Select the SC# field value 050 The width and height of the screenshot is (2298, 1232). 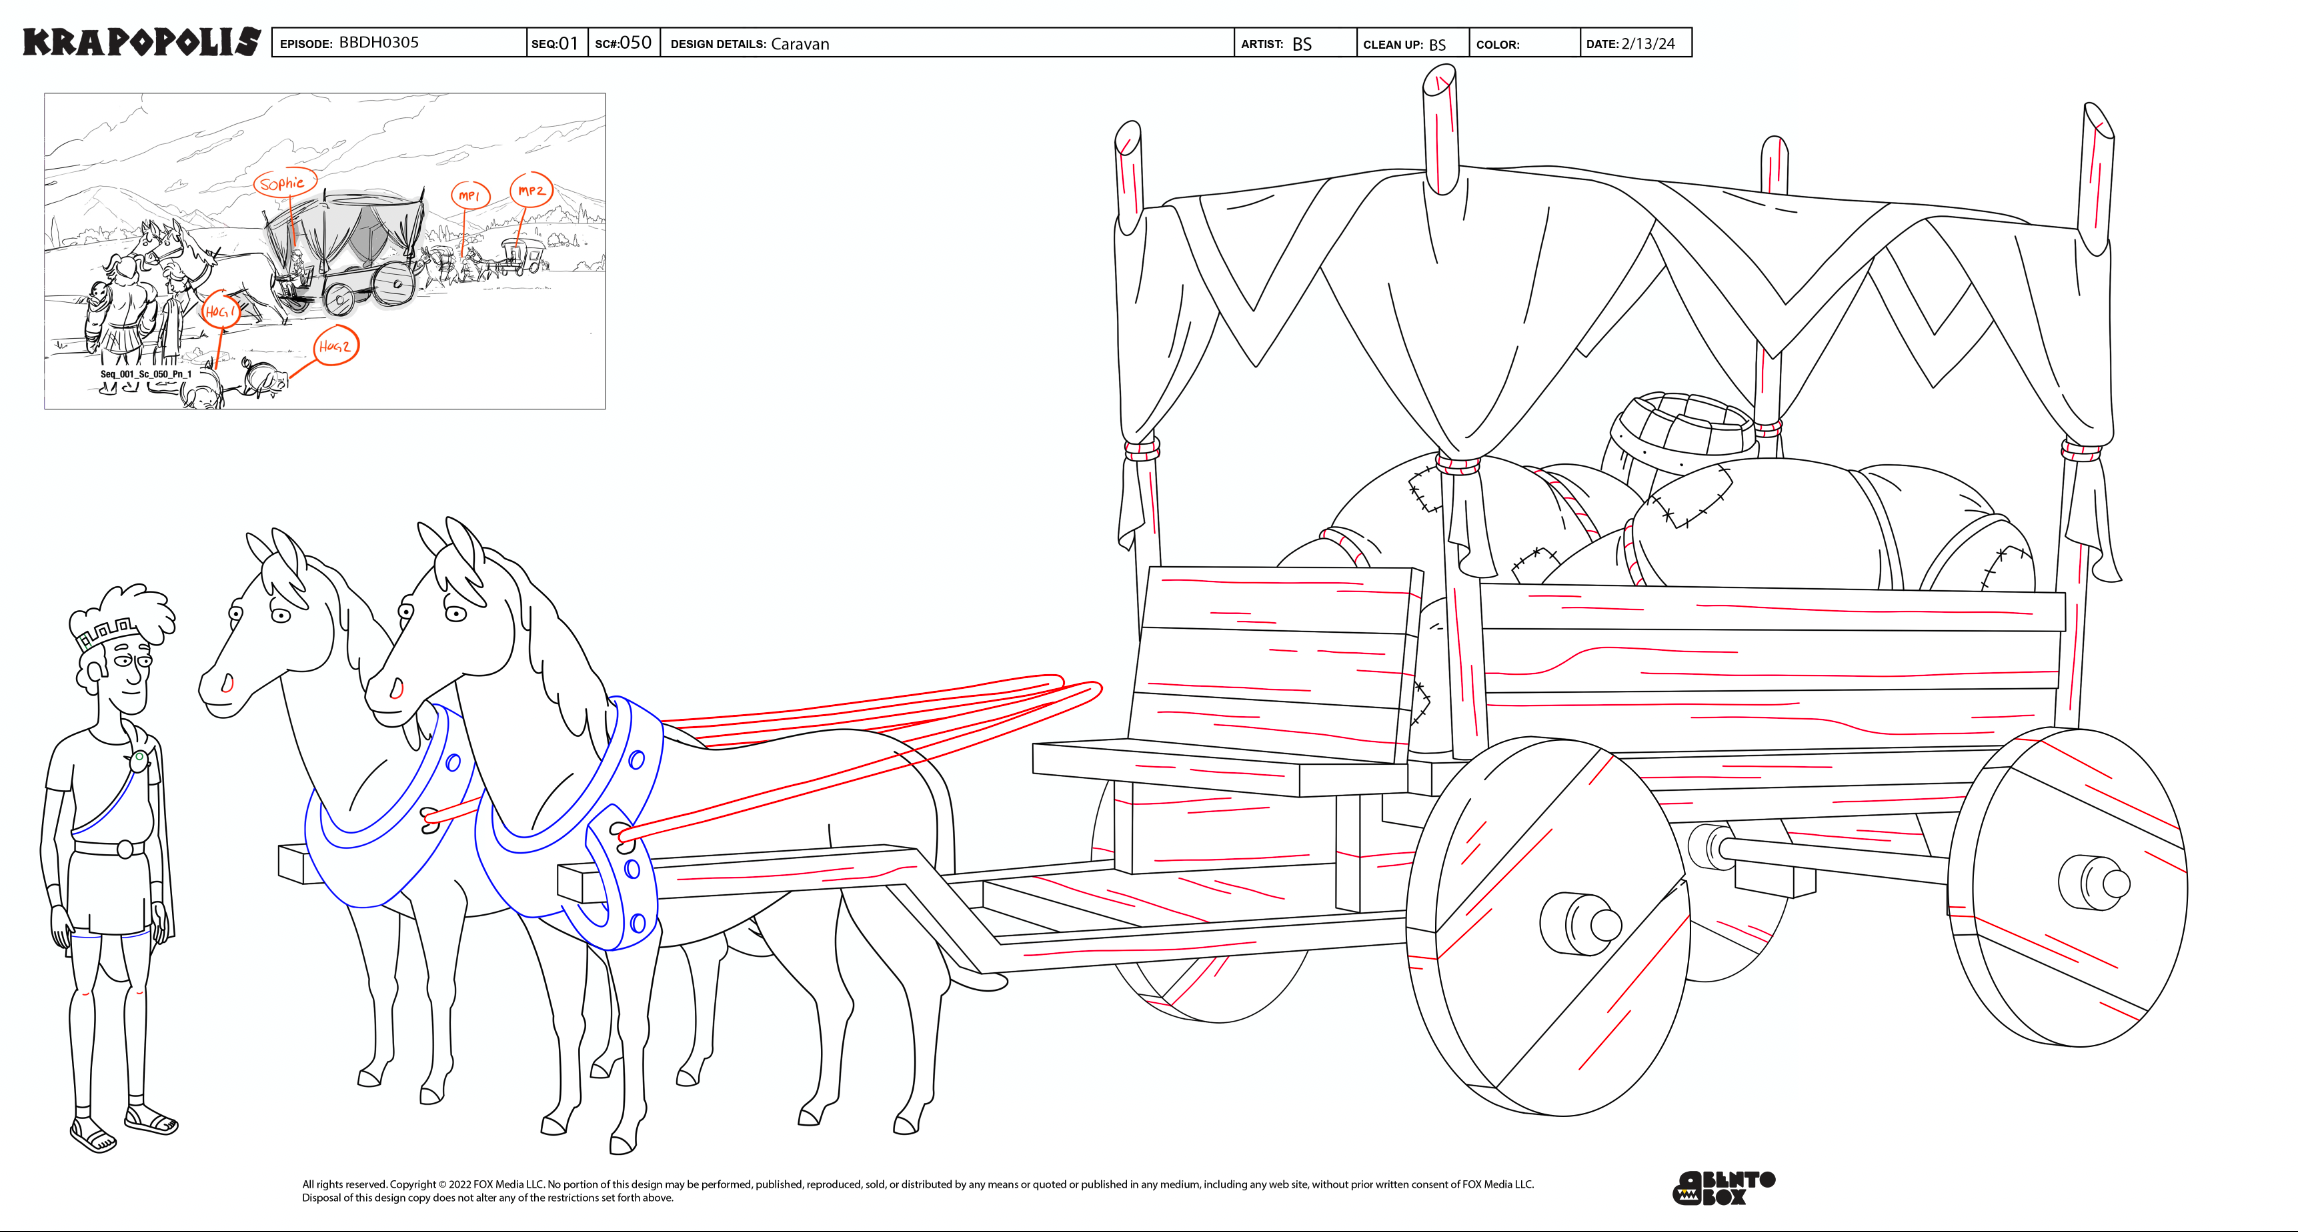click(634, 43)
